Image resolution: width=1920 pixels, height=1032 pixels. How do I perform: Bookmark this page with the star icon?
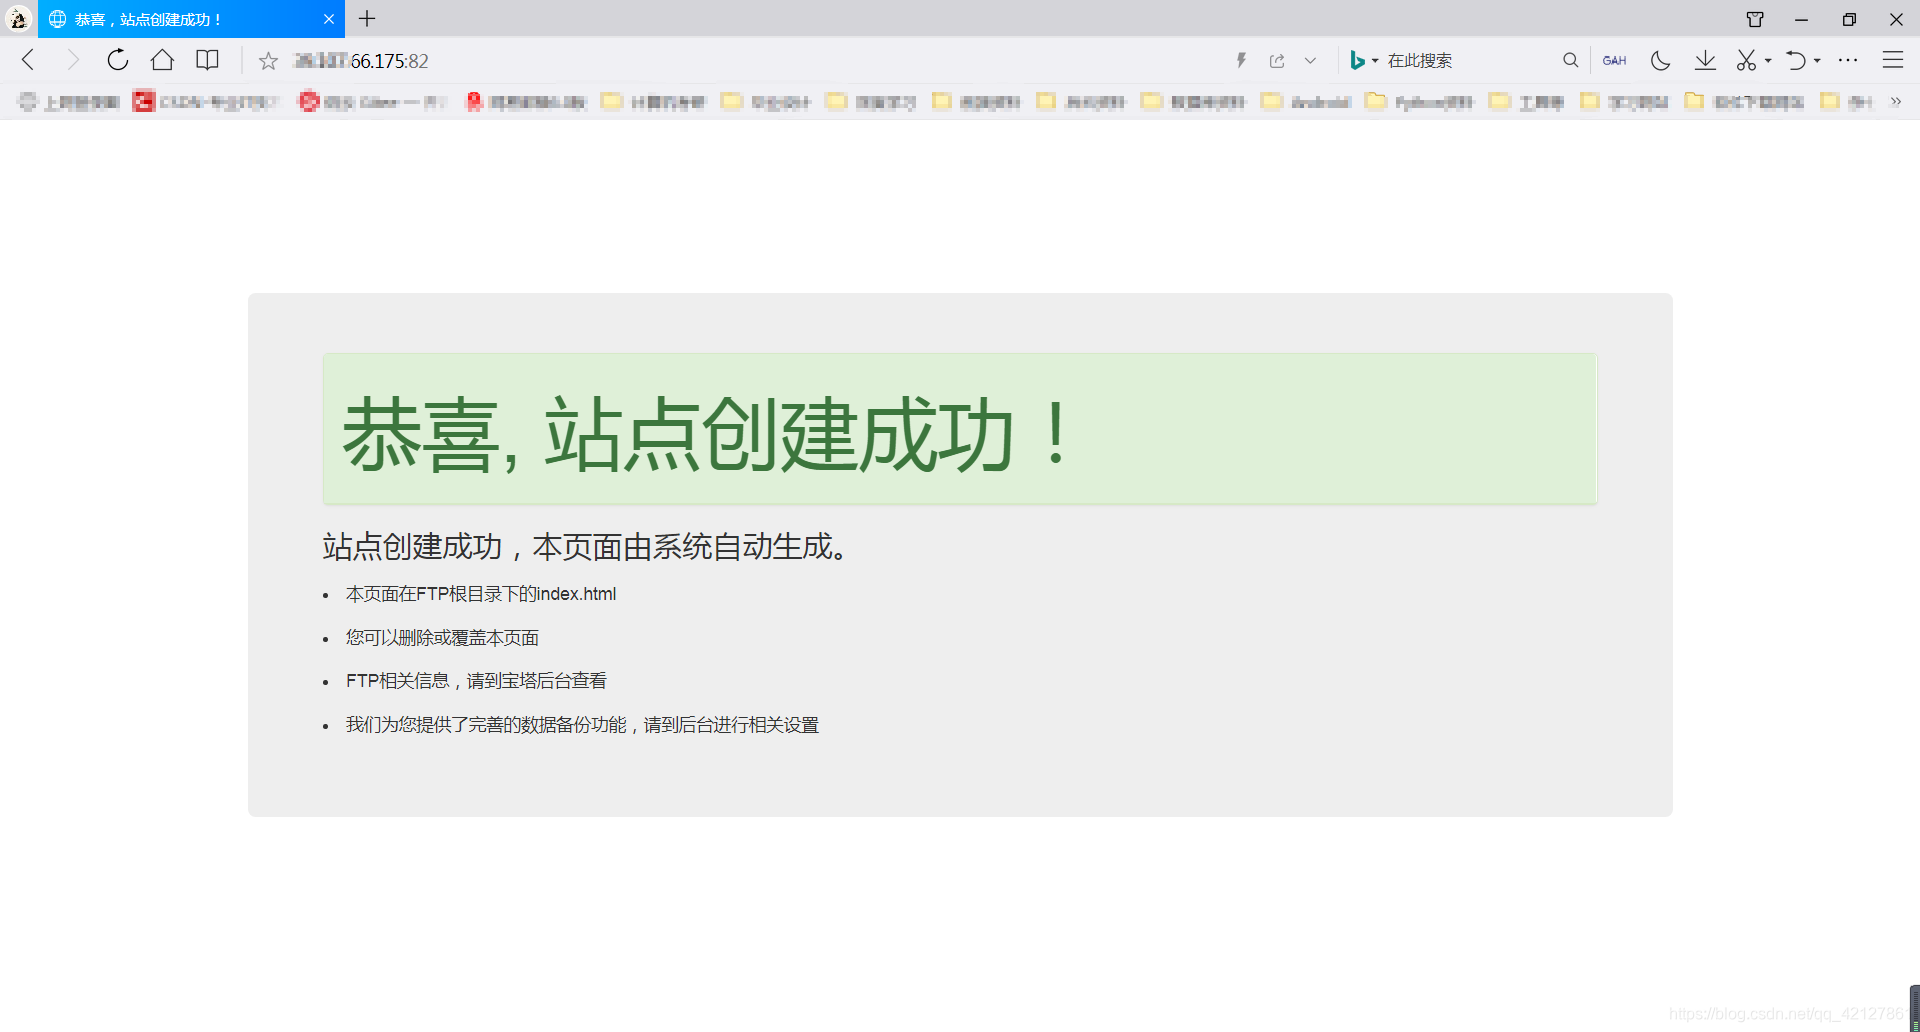268,61
